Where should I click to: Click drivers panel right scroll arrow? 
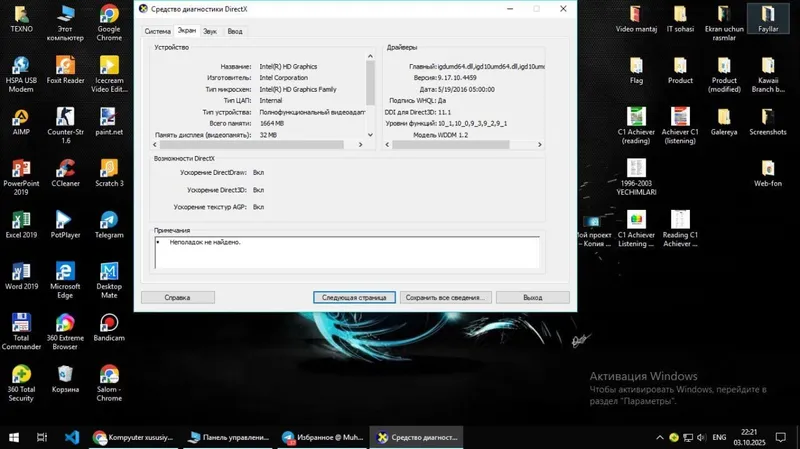(x=540, y=145)
